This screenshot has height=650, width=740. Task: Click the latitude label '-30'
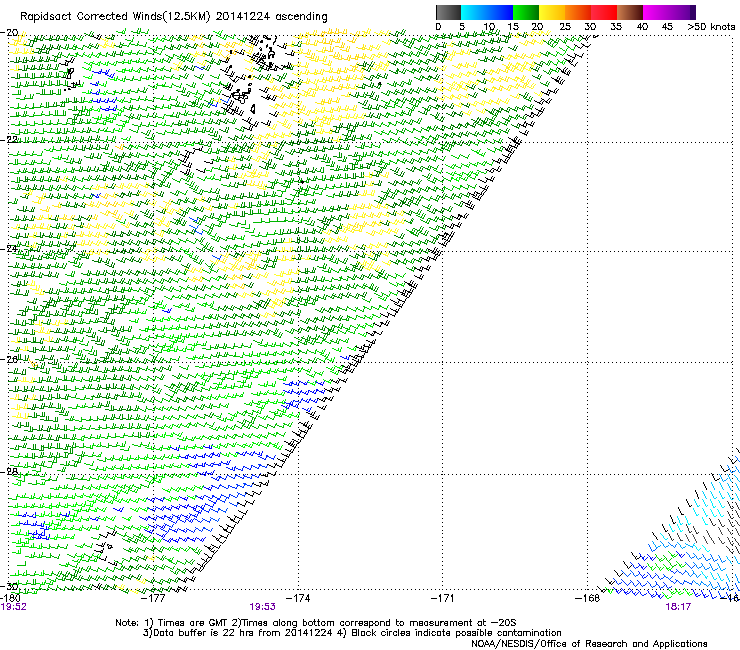tap(9, 586)
